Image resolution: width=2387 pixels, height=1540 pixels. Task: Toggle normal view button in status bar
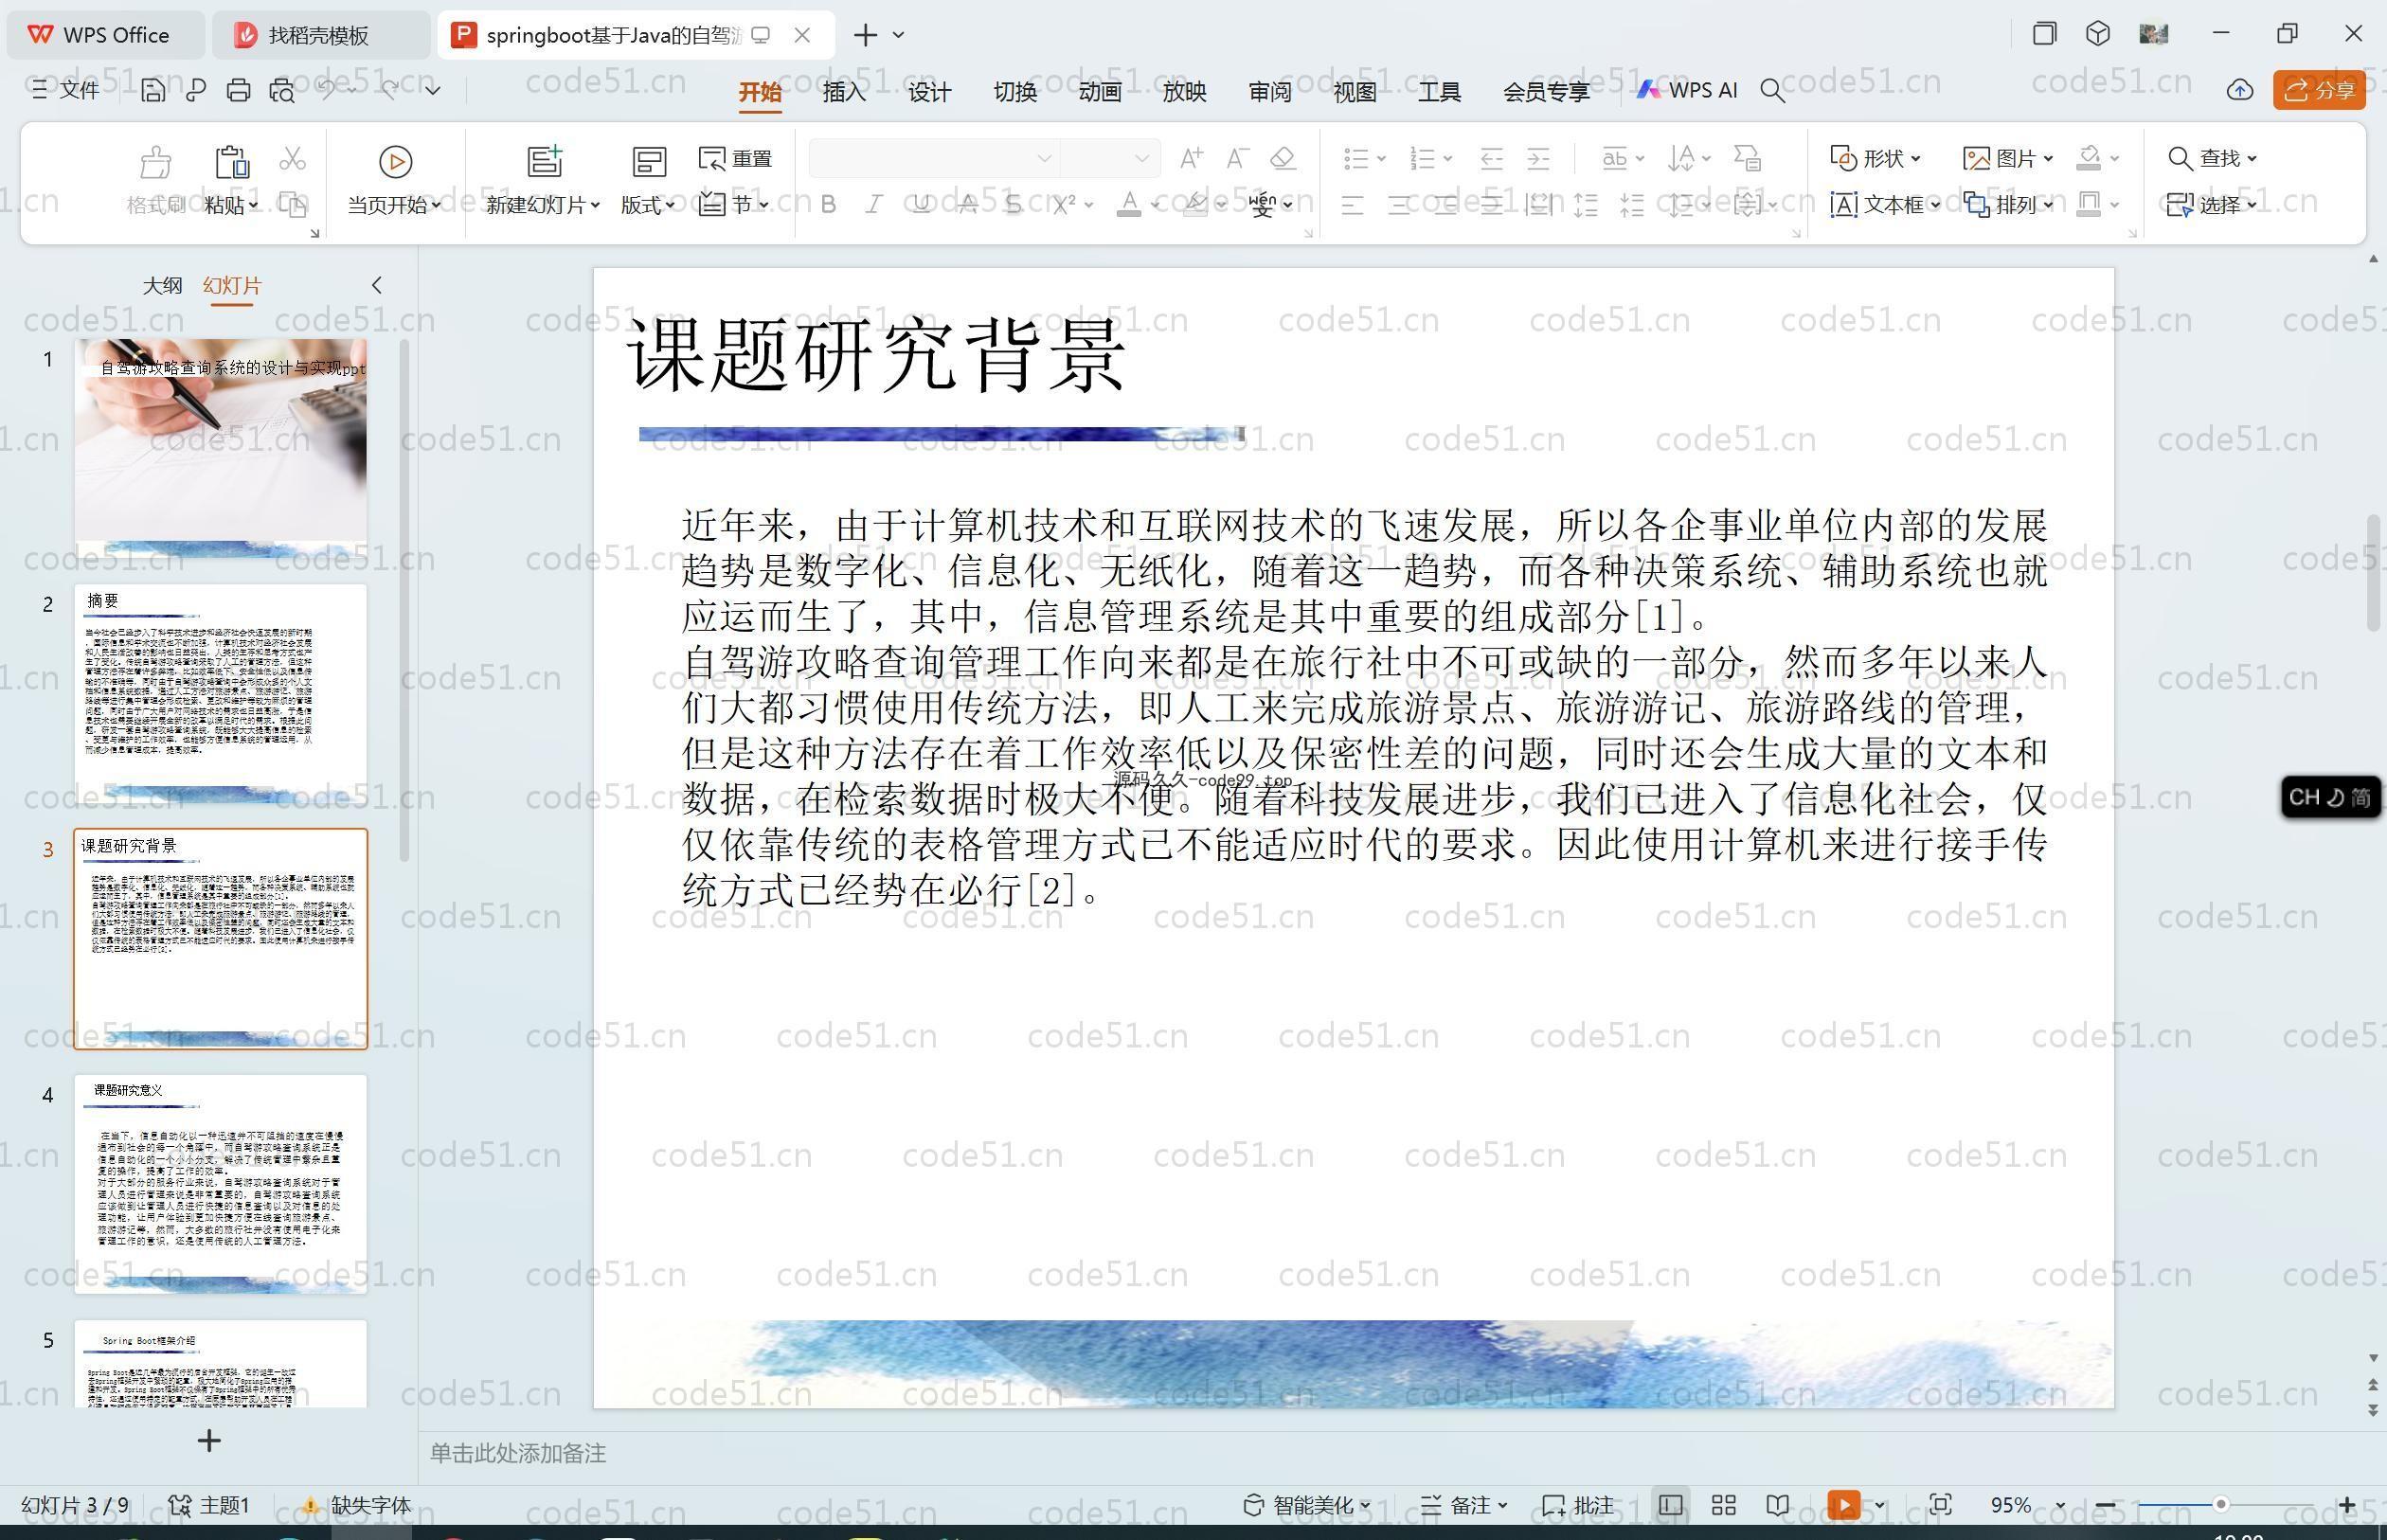click(1670, 1505)
